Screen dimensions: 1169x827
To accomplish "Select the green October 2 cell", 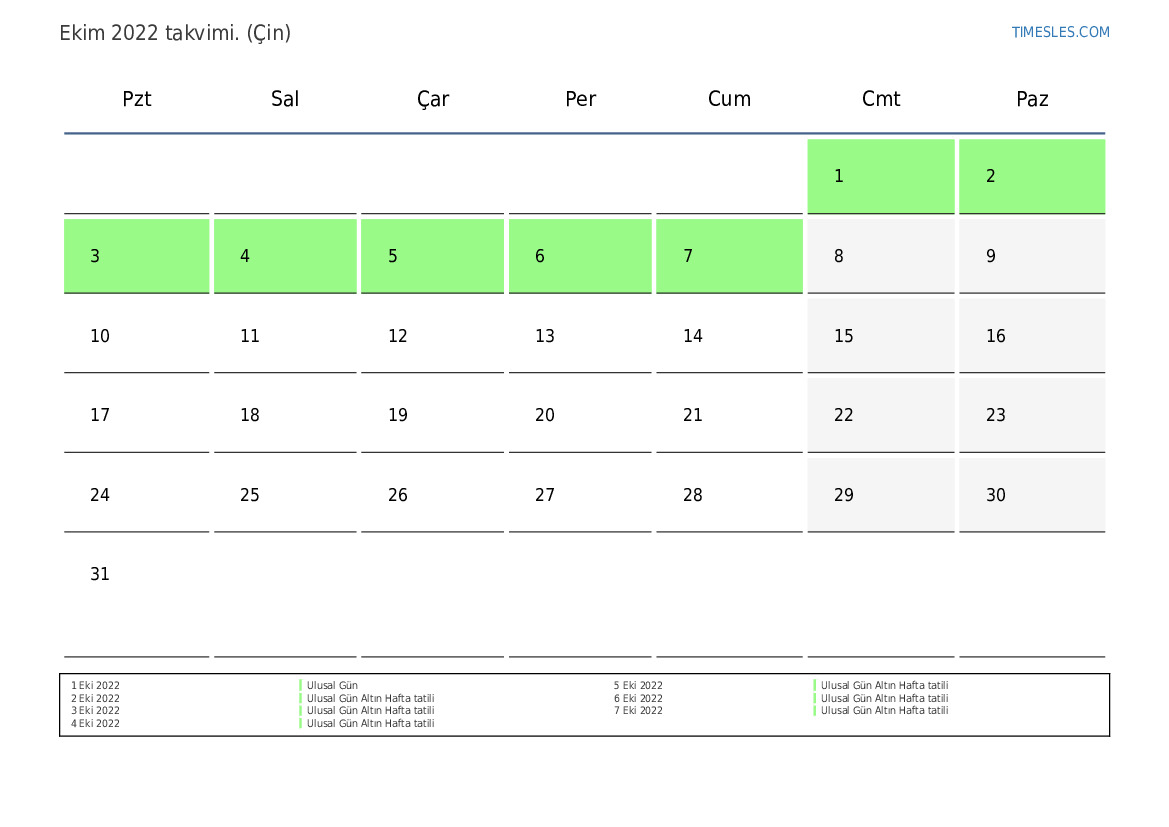I will 1031,176.
